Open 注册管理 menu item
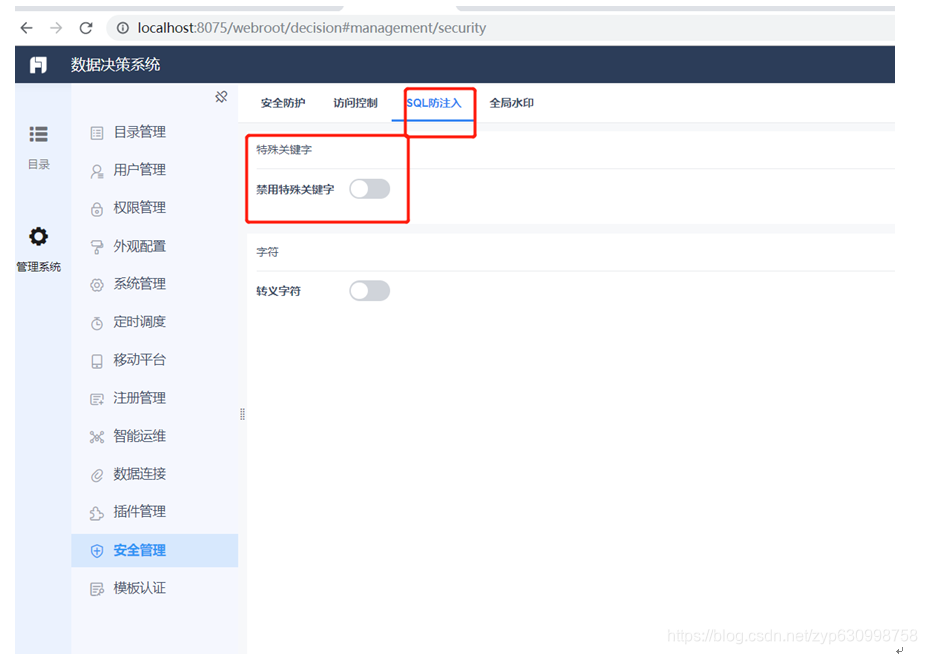927x654 pixels. [155, 398]
